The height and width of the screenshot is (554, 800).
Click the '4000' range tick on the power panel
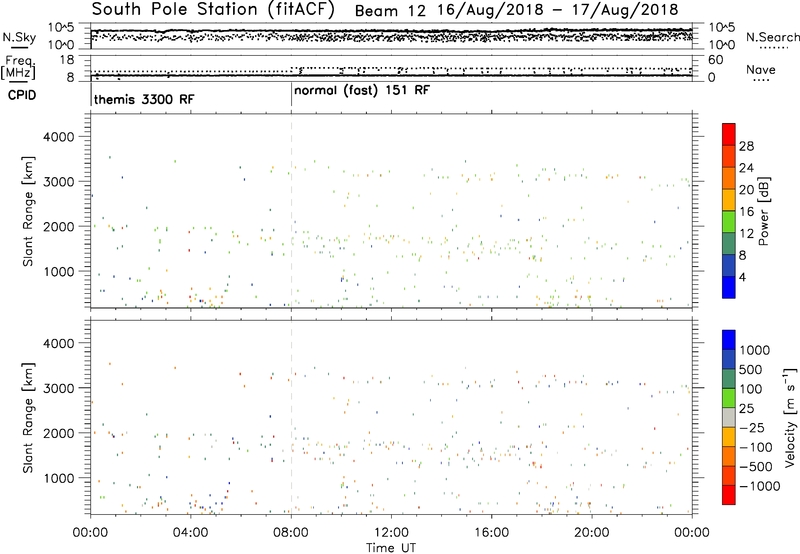pyautogui.click(x=58, y=137)
